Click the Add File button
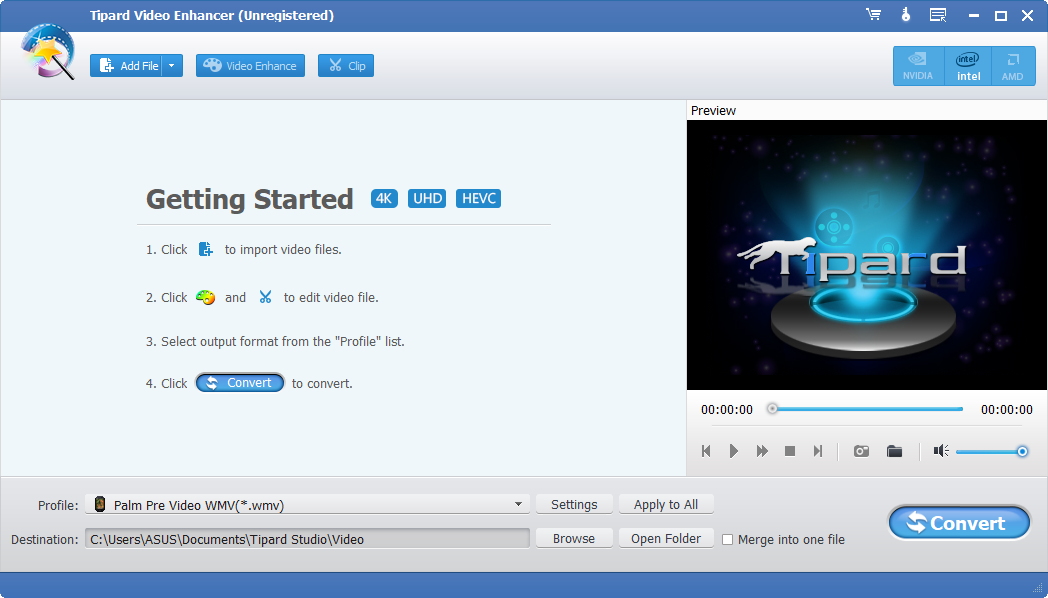Screen dimensions: 1048x598 click(126, 65)
